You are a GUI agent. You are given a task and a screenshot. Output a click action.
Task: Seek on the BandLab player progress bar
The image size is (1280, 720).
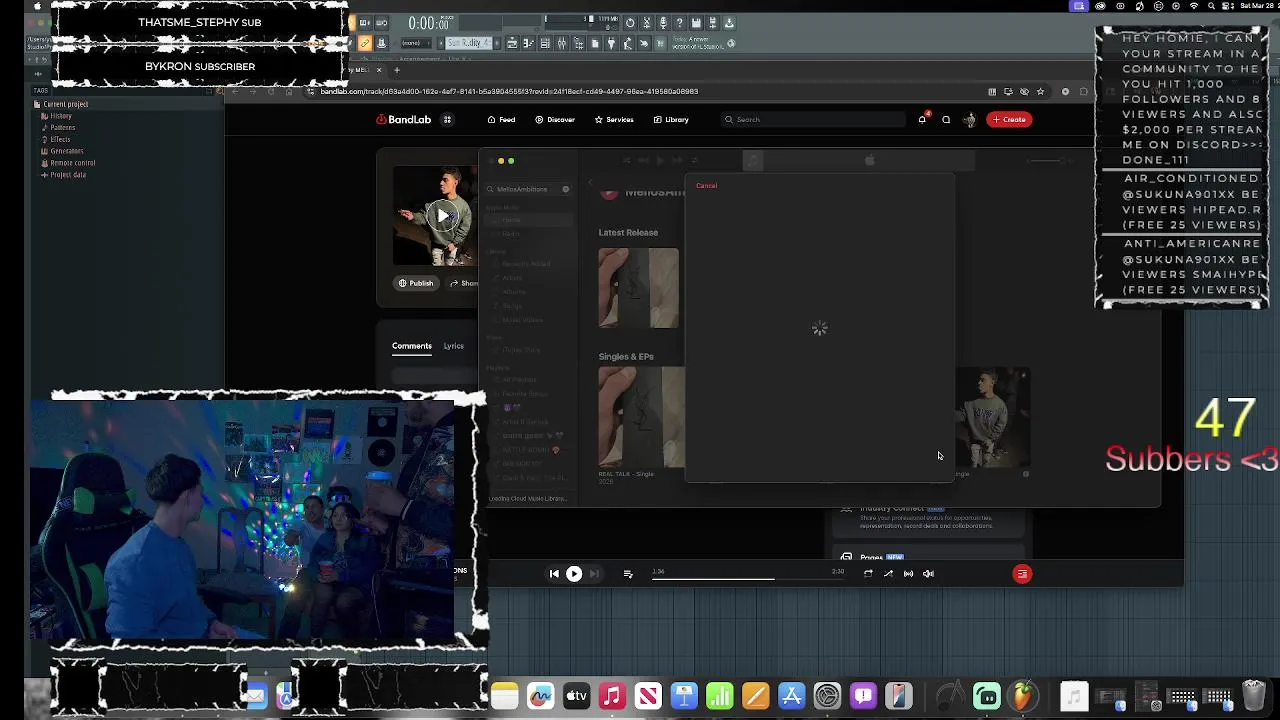click(x=748, y=578)
